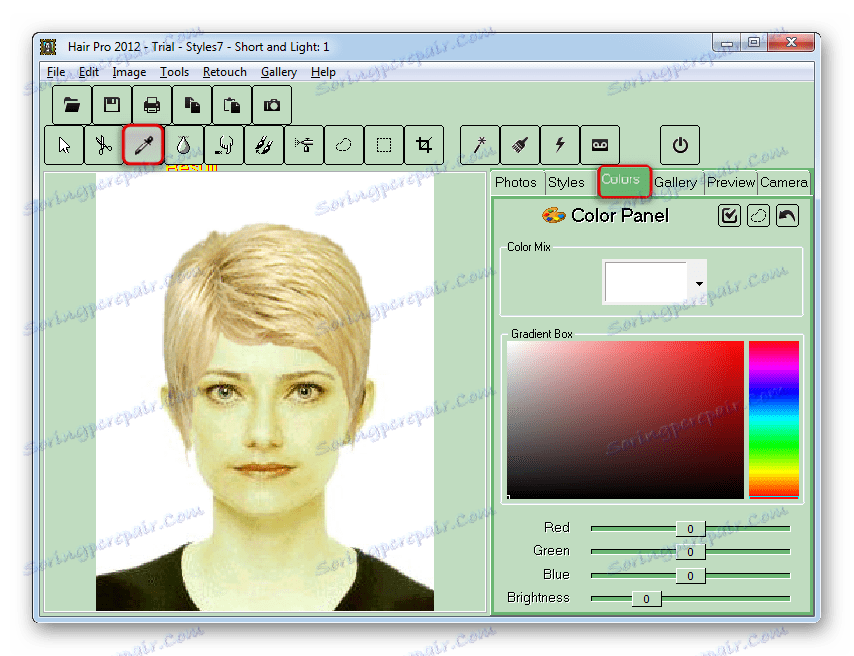Click the Red slider handle
The height and width of the screenshot is (656, 854).
coord(690,529)
